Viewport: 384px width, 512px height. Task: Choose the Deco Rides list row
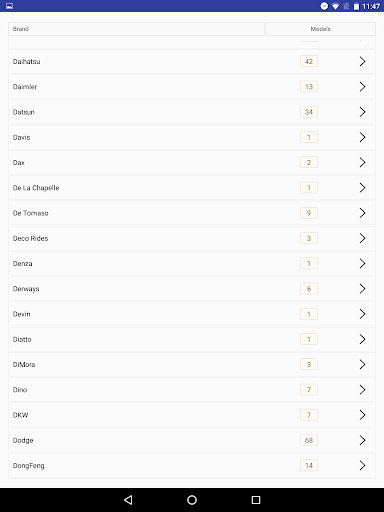tap(192, 238)
